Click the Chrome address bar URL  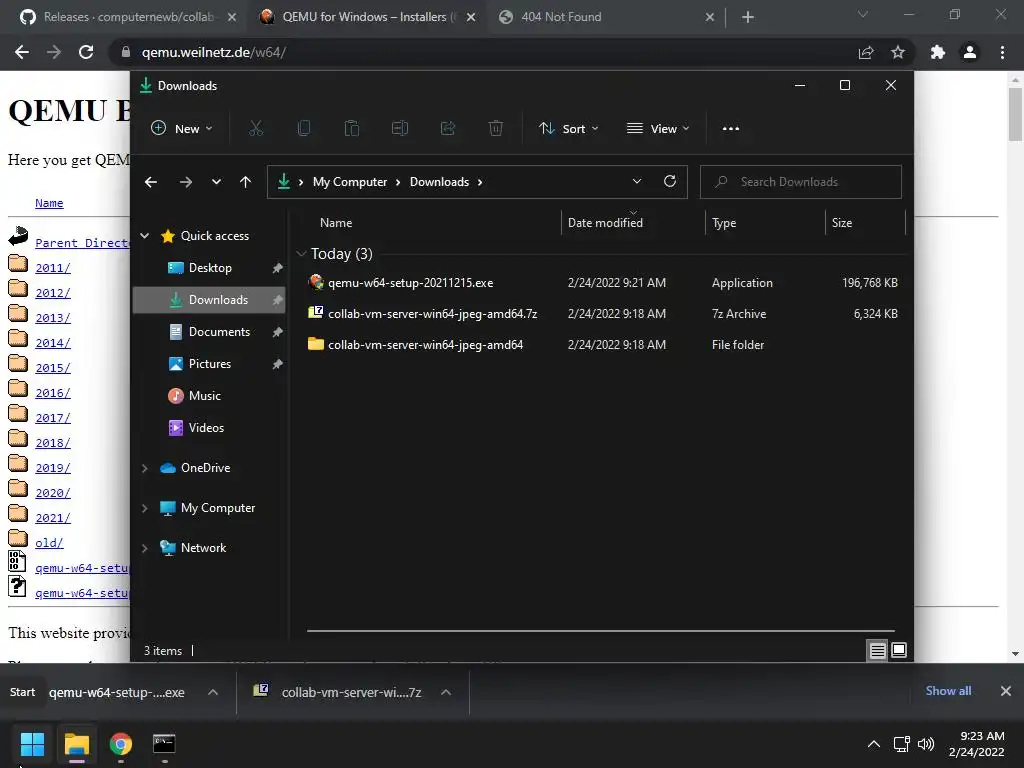click(214, 52)
